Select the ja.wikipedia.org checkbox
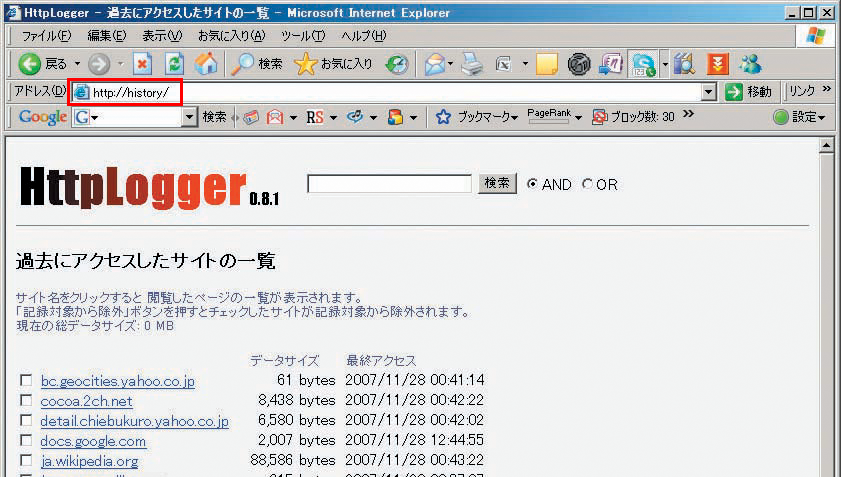This screenshot has height=477, width=841. (x=26, y=460)
